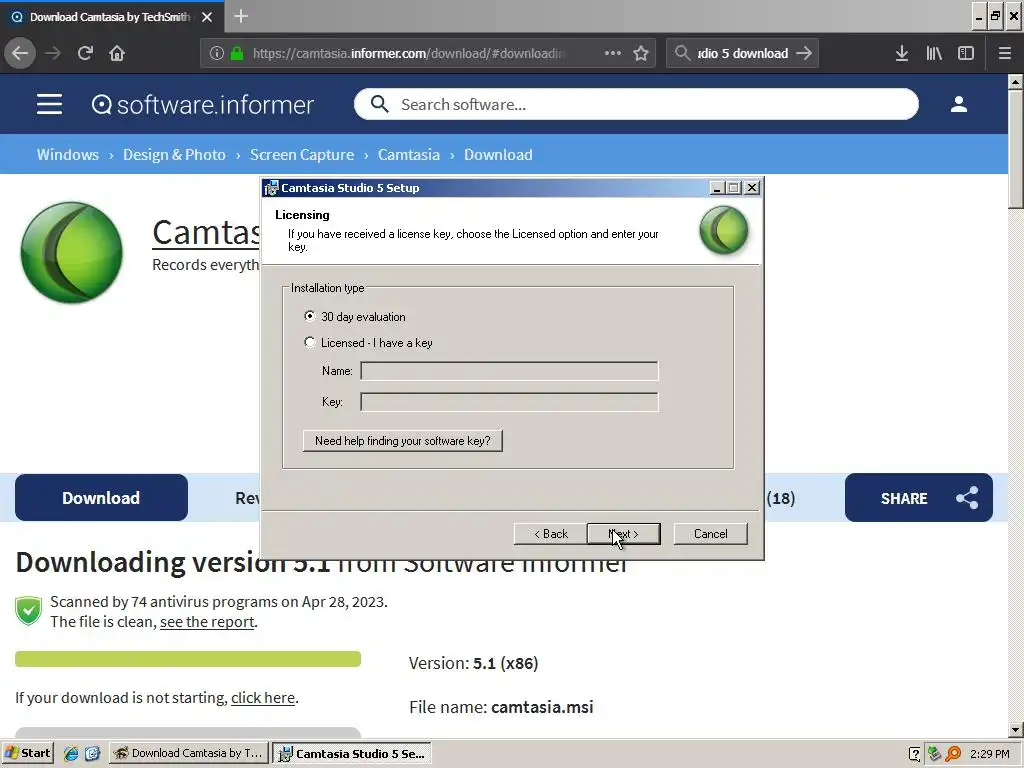The width and height of the screenshot is (1024, 768).
Task: Select the Licensed - I have a key option
Action: coord(310,342)
